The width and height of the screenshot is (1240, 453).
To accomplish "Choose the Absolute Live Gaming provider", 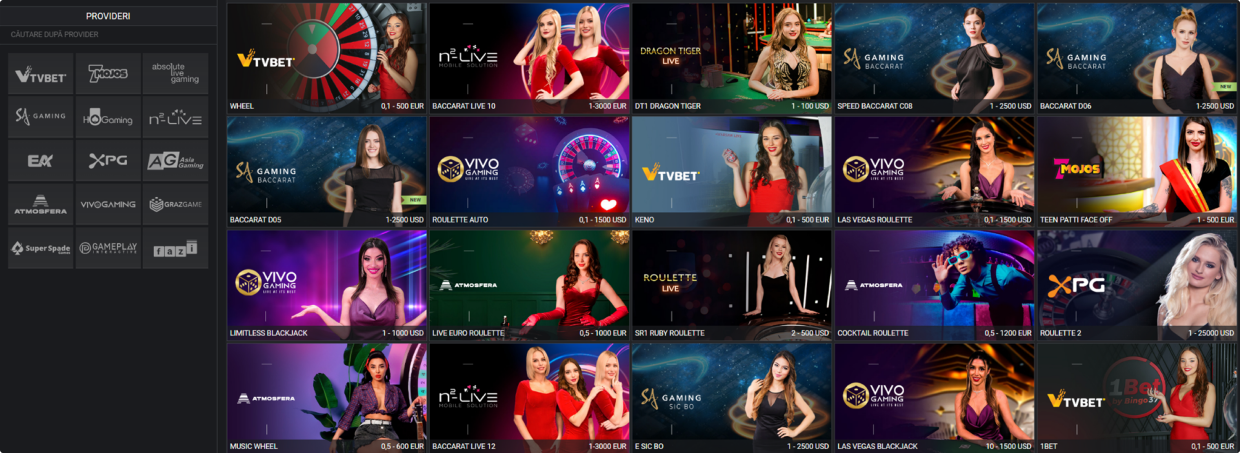I will click(x=175, y=74).
